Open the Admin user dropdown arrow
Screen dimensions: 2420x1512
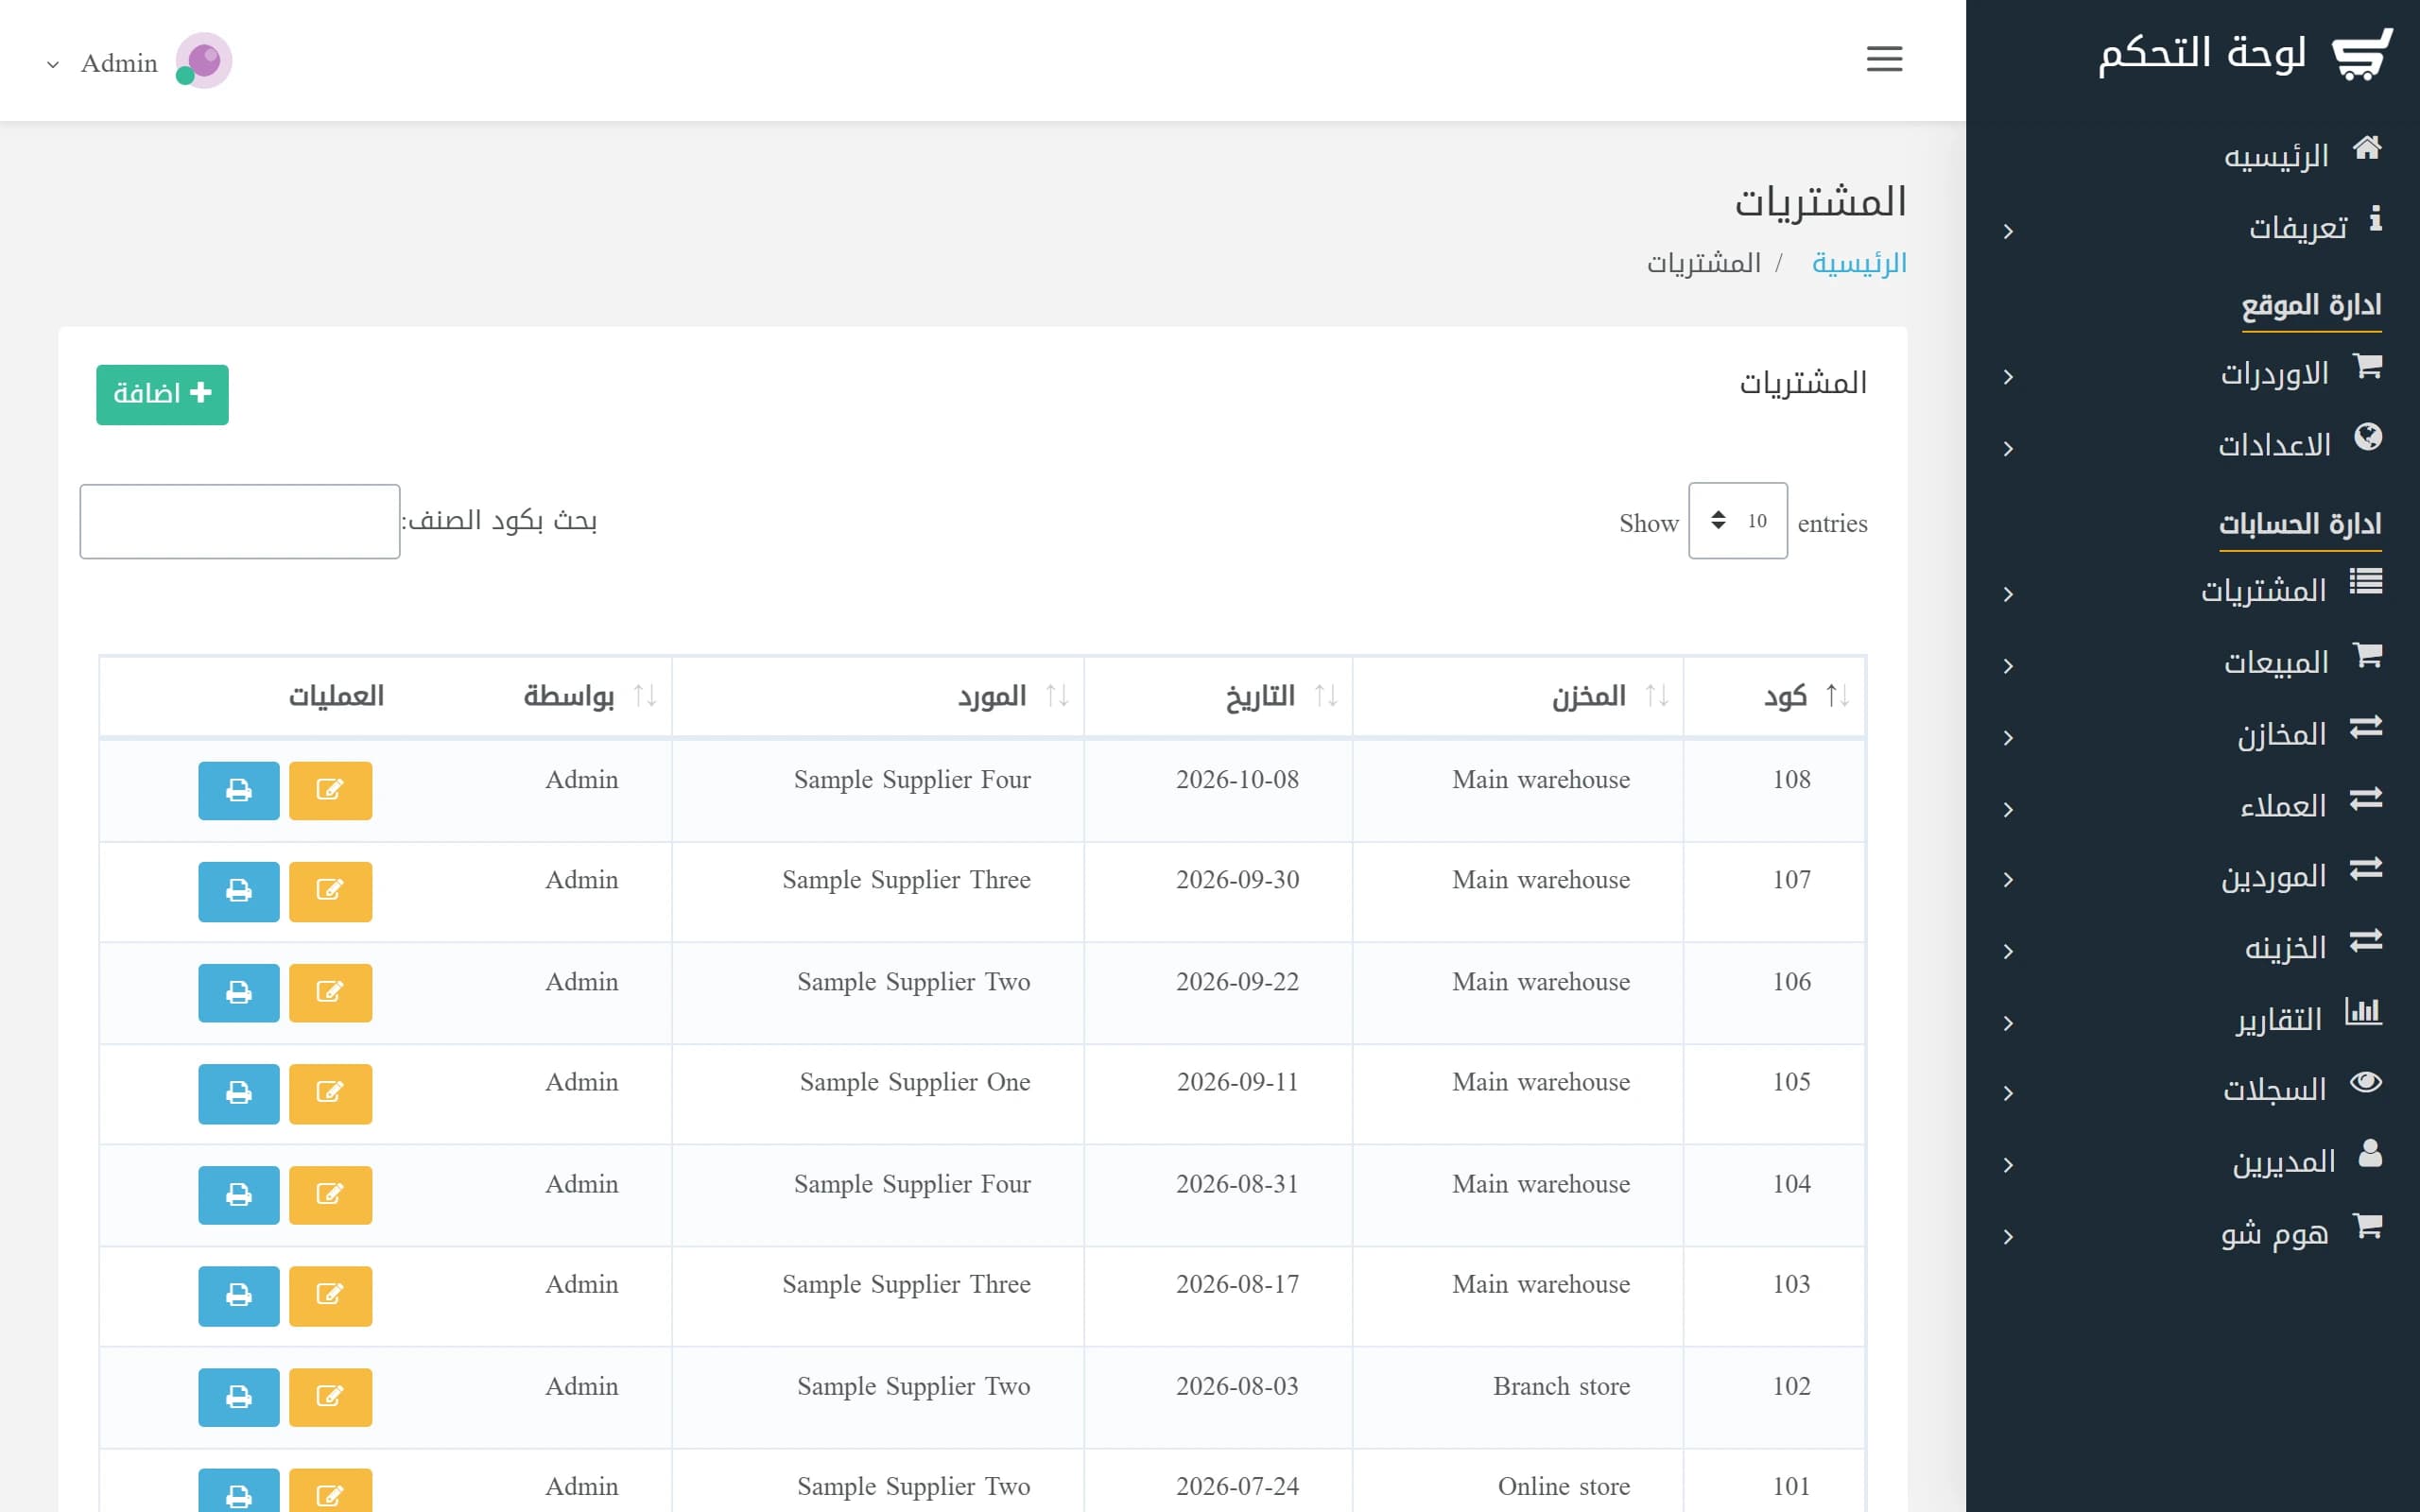tap(53, 64)
